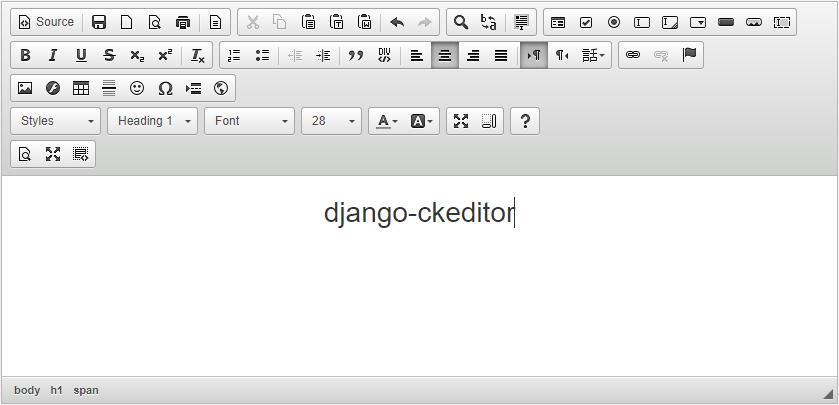The image size is (839, 405).
Task: Insert an IFrame globe icon
Action: point(221,88)
